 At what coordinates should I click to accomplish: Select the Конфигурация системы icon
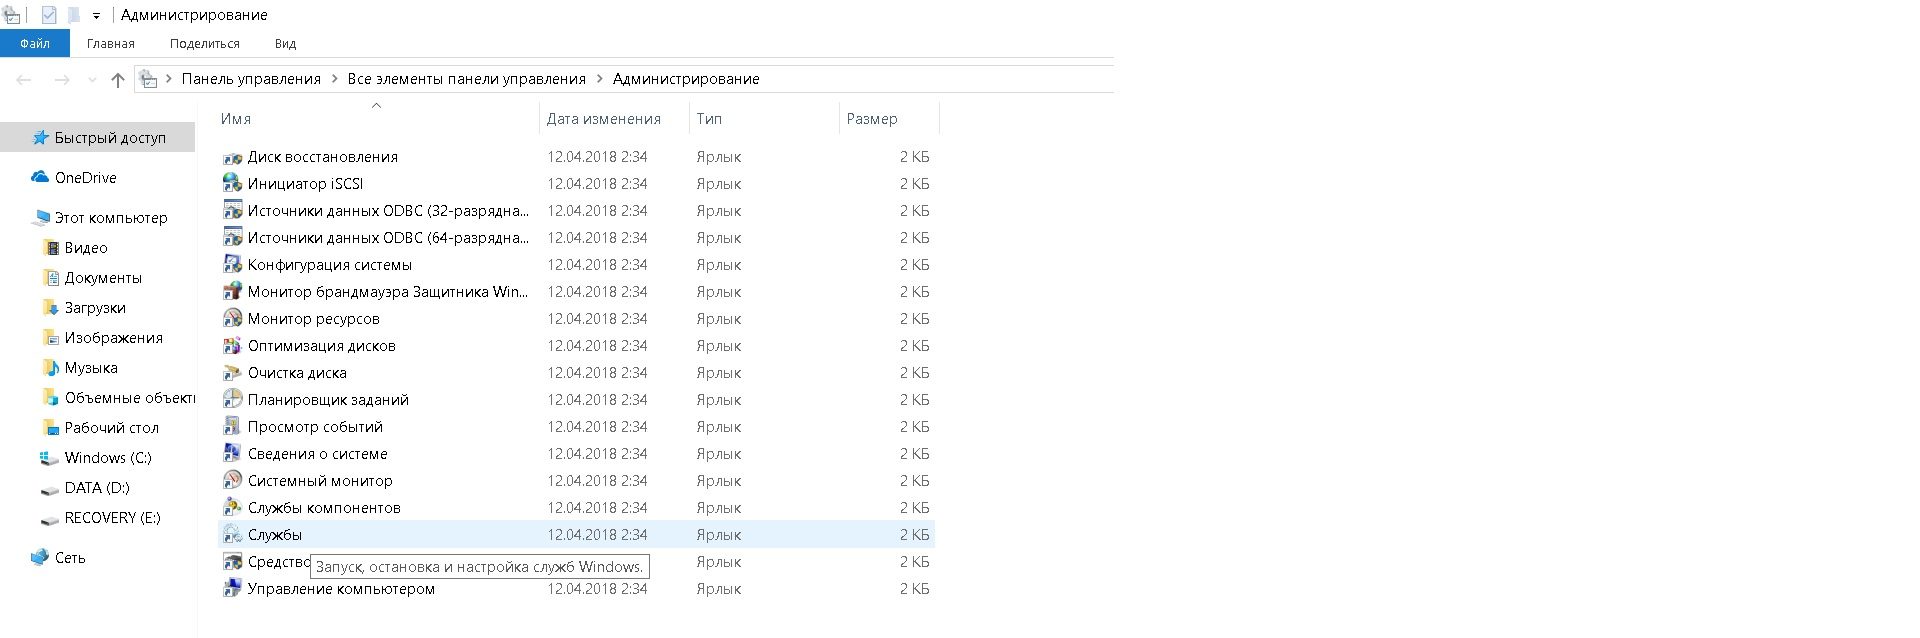tap(232, 265)
